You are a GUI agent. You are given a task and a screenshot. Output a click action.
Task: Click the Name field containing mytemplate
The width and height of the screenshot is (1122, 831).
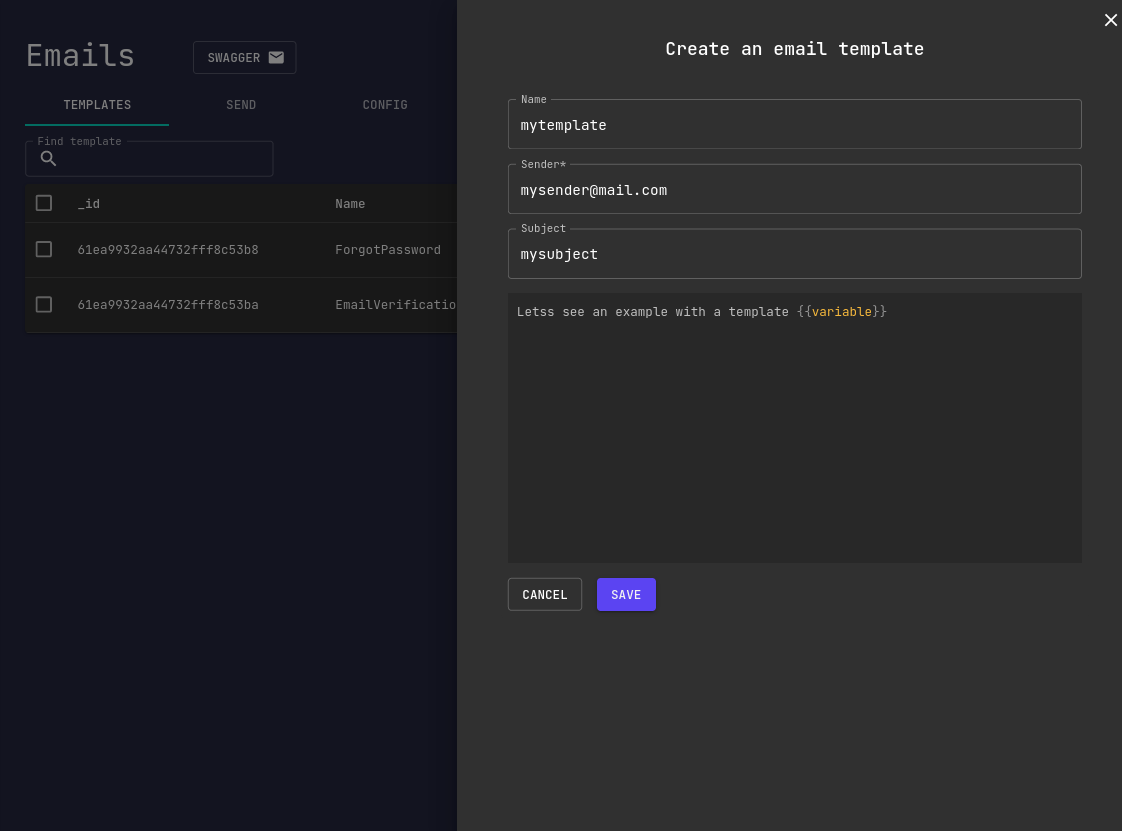[794, 125]
